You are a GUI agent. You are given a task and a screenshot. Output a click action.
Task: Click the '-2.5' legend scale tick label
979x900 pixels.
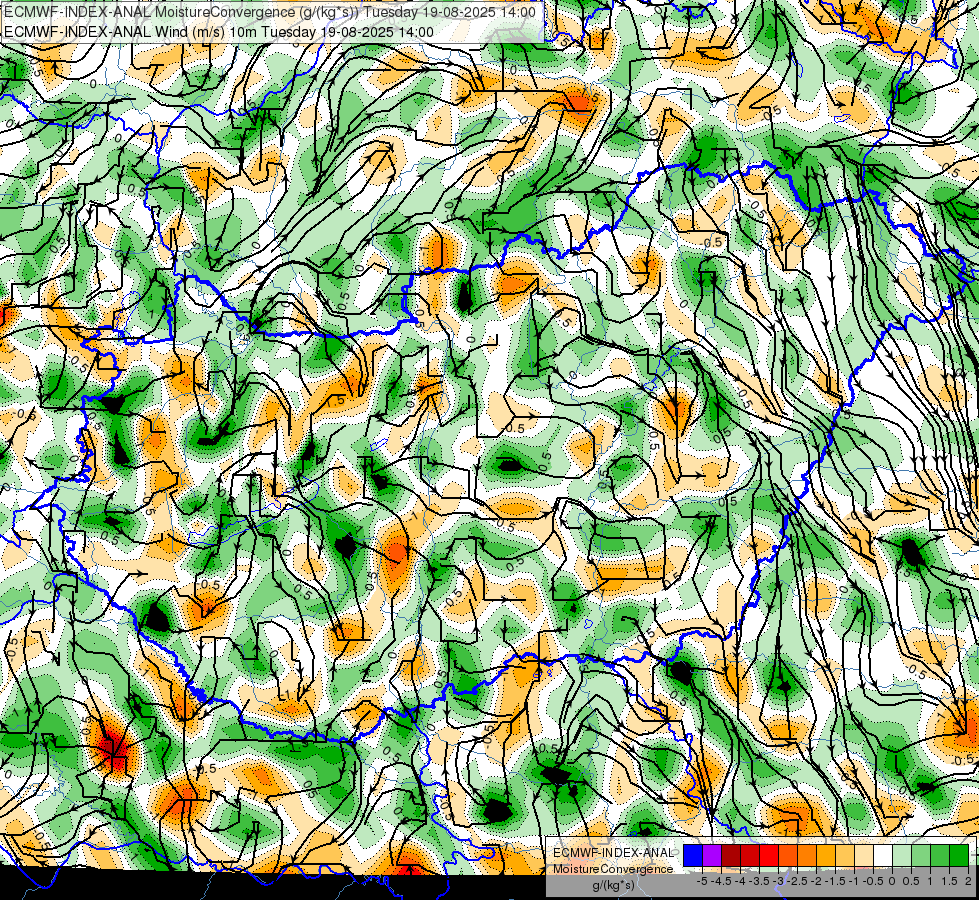point(797,881)
